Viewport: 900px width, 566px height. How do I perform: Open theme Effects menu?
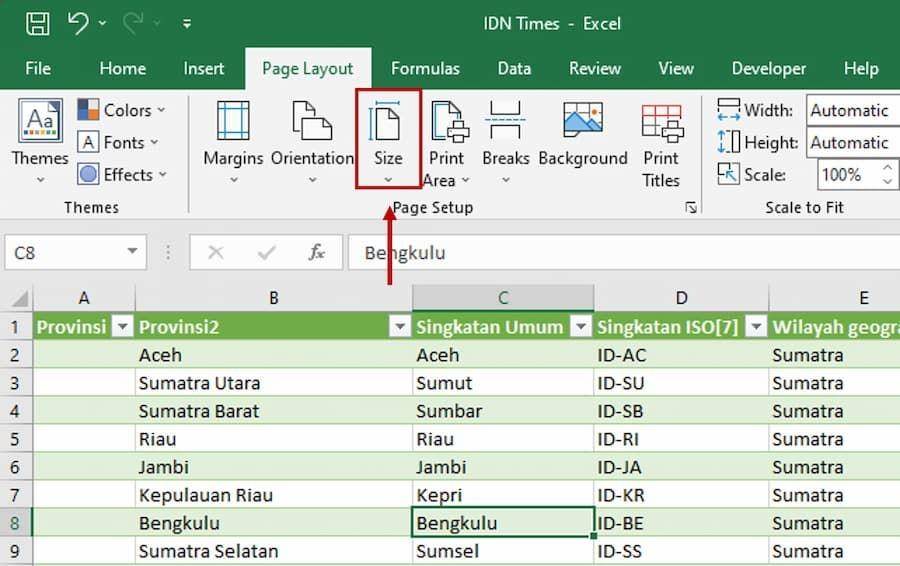[122, 174]
